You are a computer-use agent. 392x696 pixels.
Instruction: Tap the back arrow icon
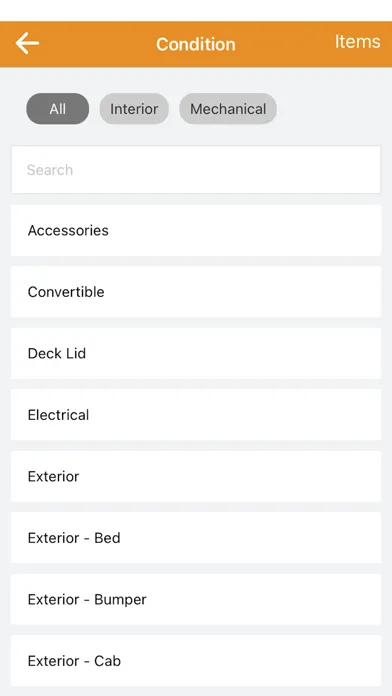[28, 44]
